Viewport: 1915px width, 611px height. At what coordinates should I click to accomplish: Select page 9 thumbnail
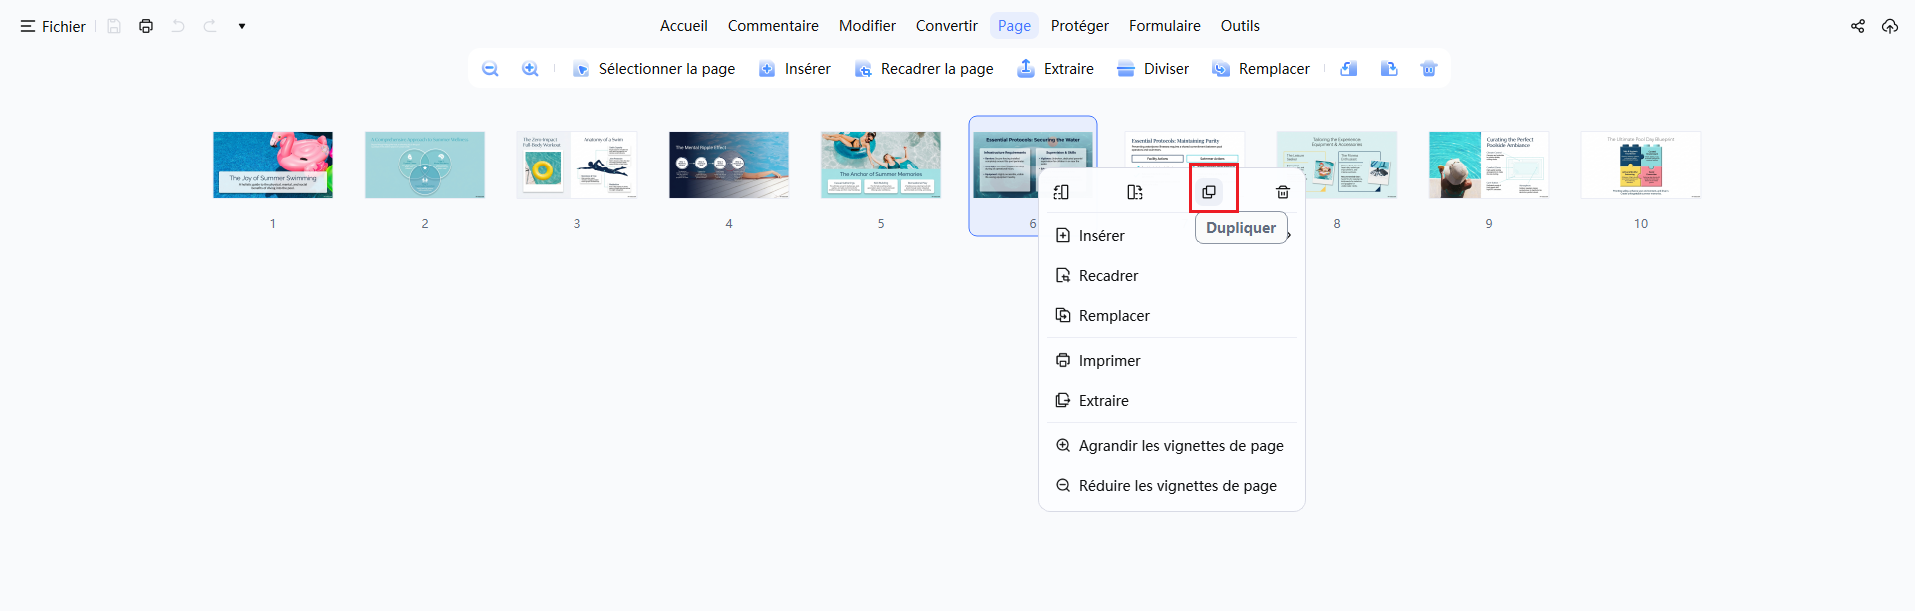click(x=1489, y=165)
